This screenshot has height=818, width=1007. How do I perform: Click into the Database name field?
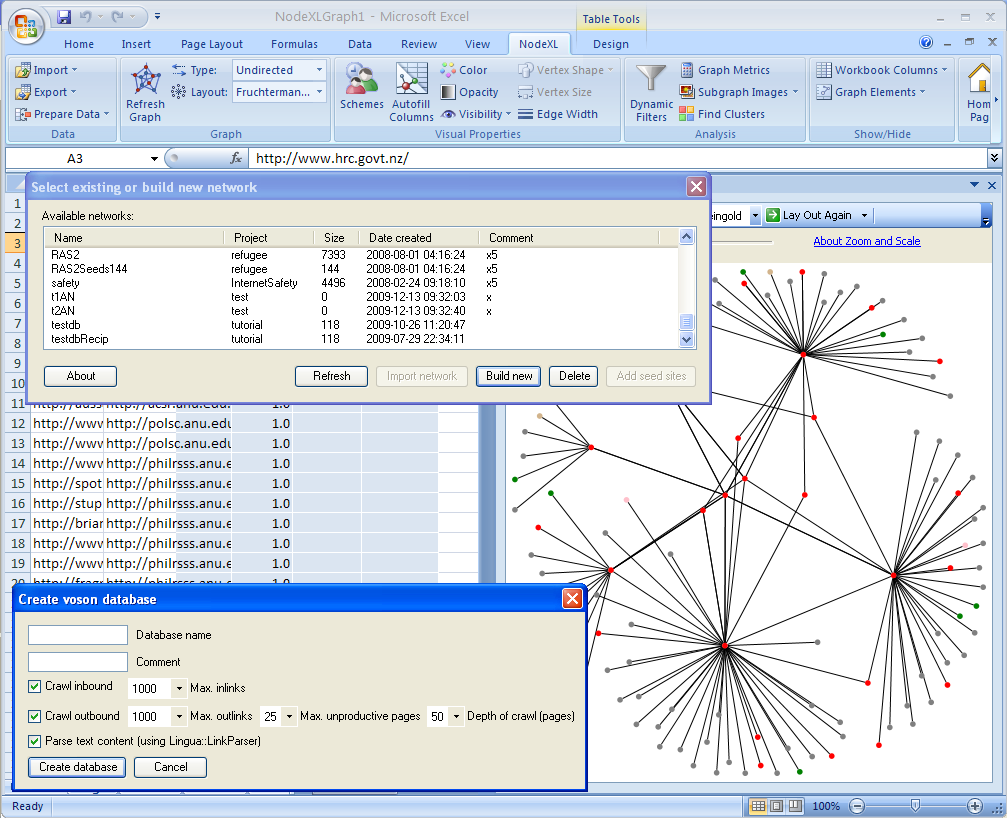(x=78, y=635)
